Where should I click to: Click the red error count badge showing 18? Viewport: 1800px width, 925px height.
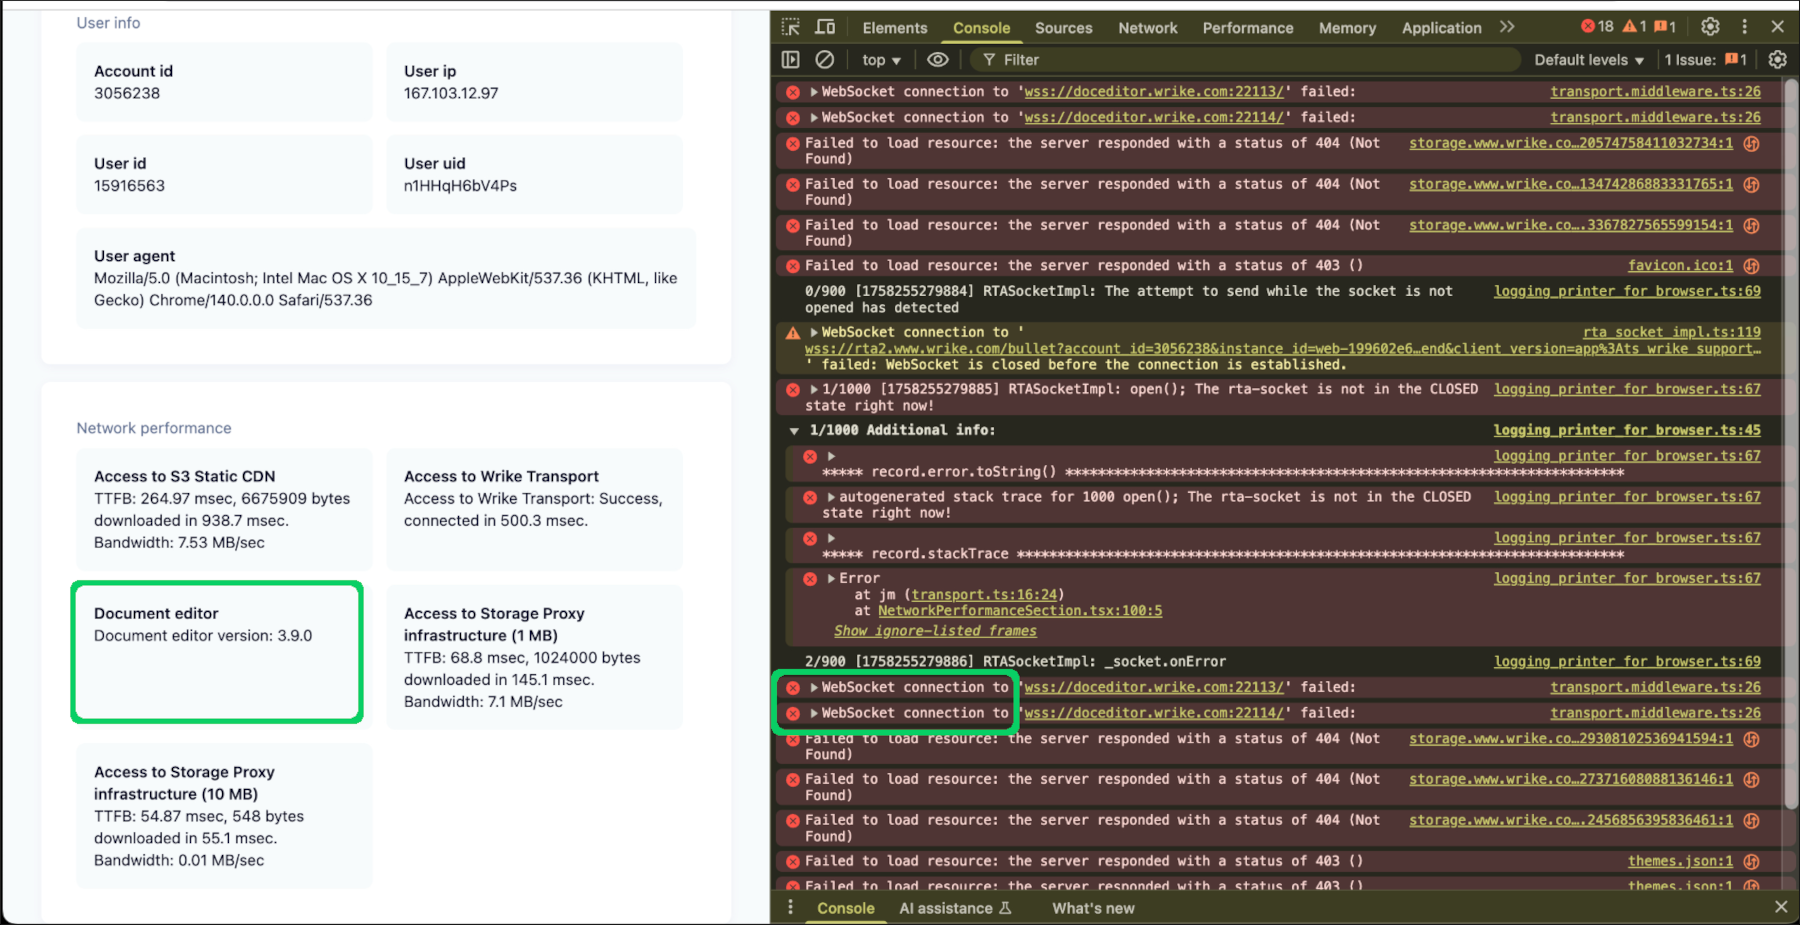(x=1597, y=27)
